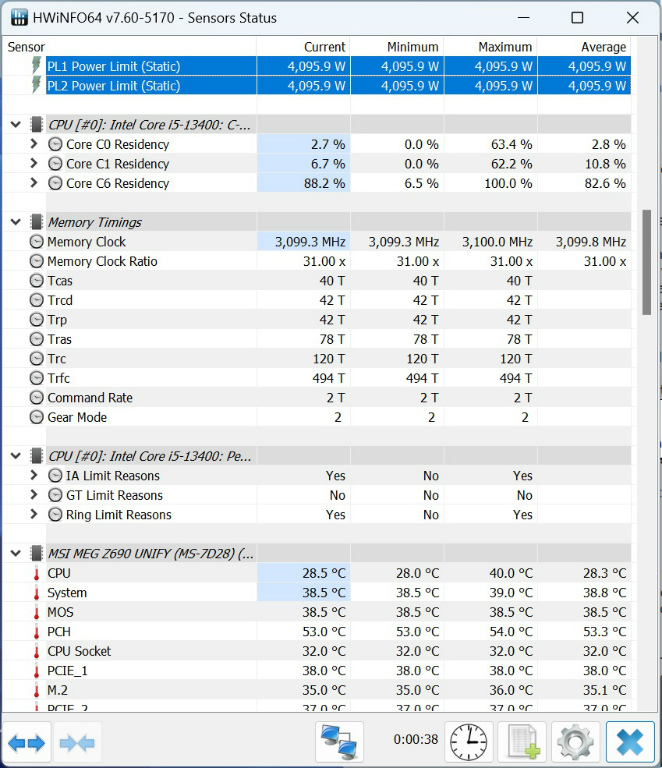662x768 pixels.
Task: Close sensors with blue X icon
Action: pos(630,743)
